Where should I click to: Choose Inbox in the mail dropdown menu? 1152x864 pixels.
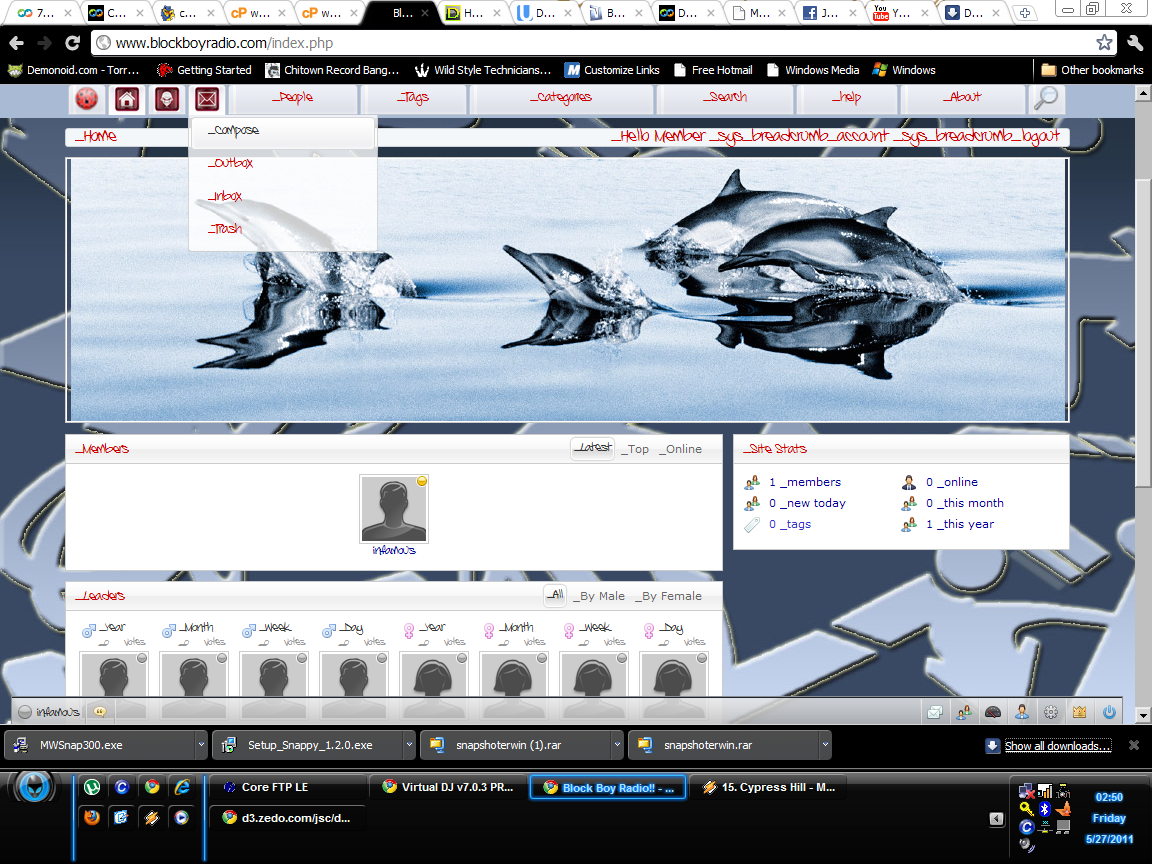[225, 197]
